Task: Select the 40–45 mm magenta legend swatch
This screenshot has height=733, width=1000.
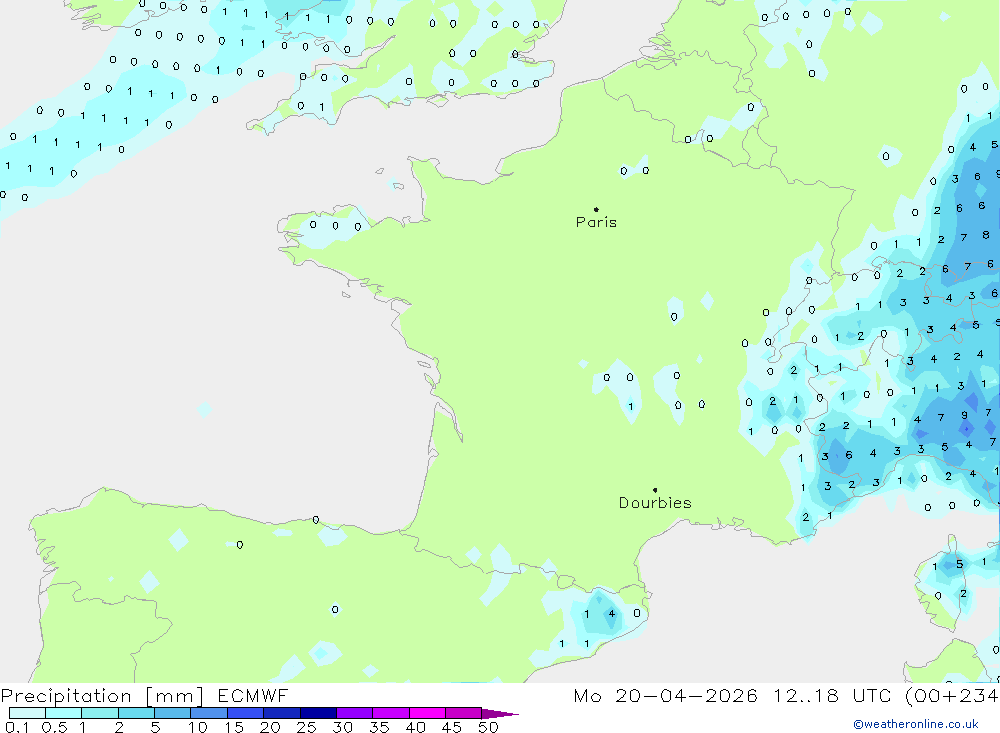Action: pos(427,713)
